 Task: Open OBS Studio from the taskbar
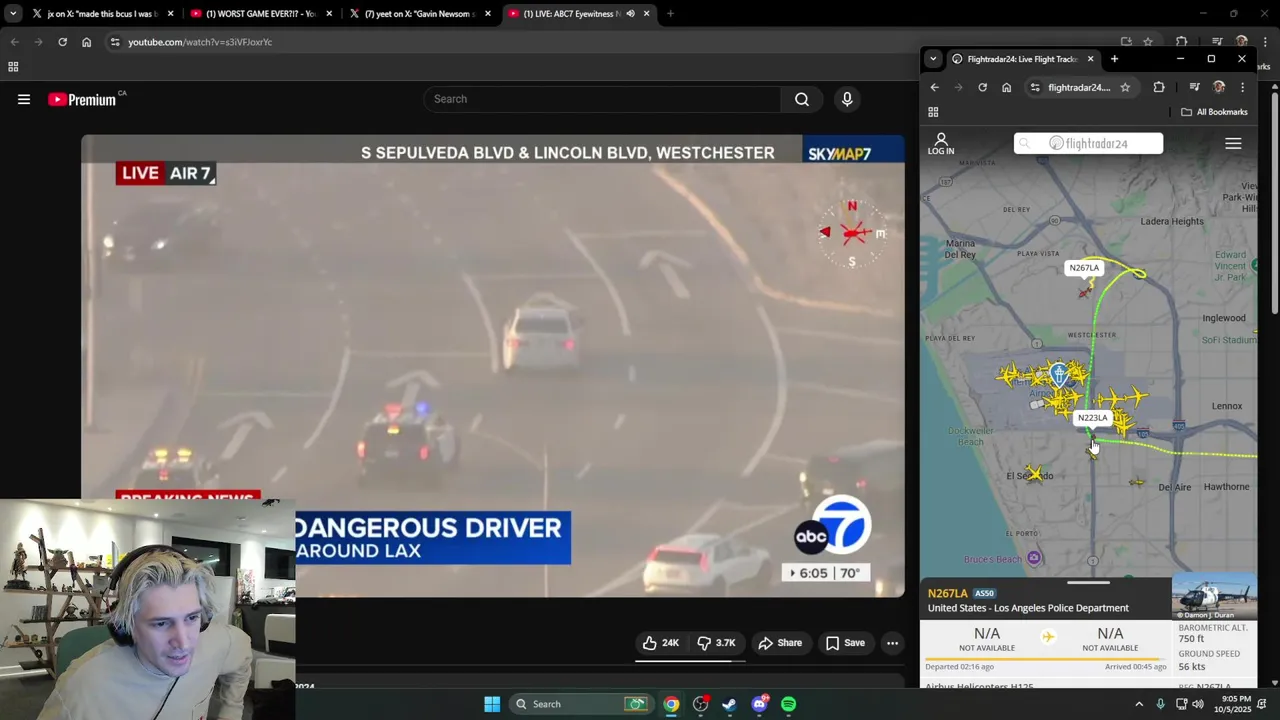tap(700, 704)
